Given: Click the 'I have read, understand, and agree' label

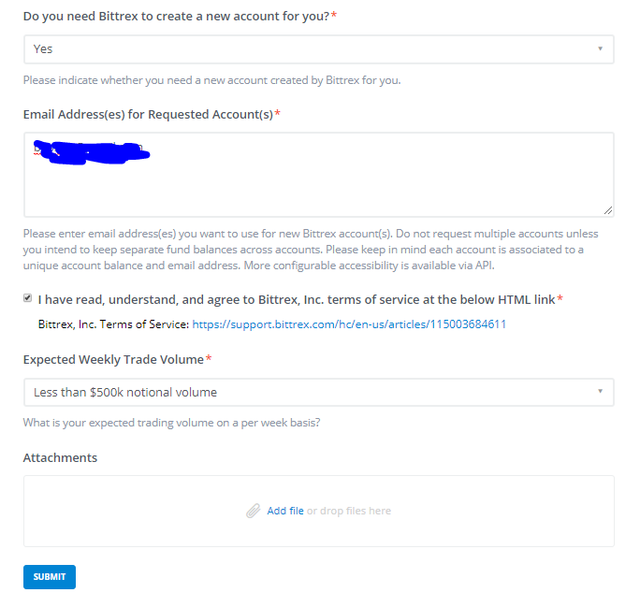Looking at the screenshot, I should (x=296, y=300).
